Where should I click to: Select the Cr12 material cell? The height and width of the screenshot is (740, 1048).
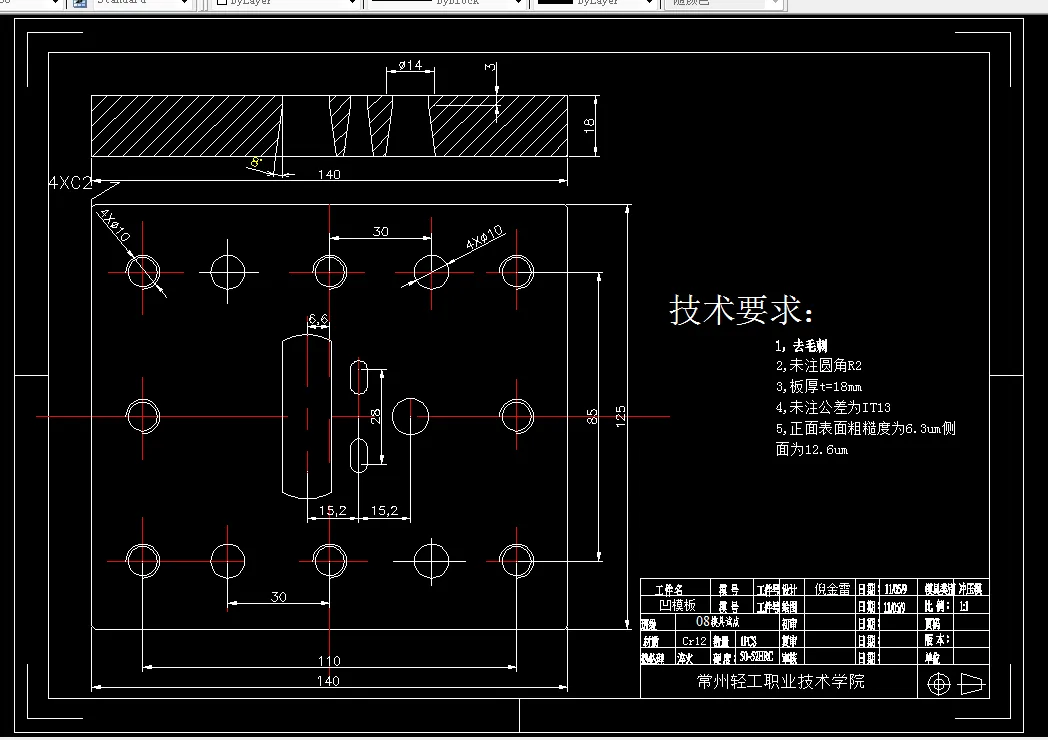pyautogui.click(x=694, y=640)
